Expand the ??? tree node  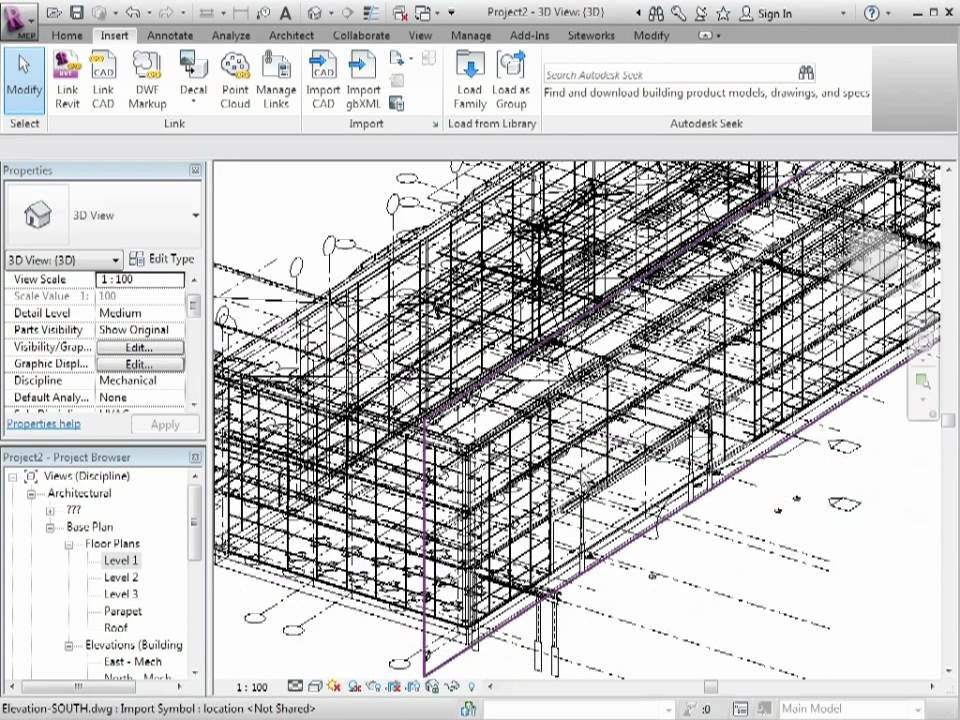click(50, 510)
